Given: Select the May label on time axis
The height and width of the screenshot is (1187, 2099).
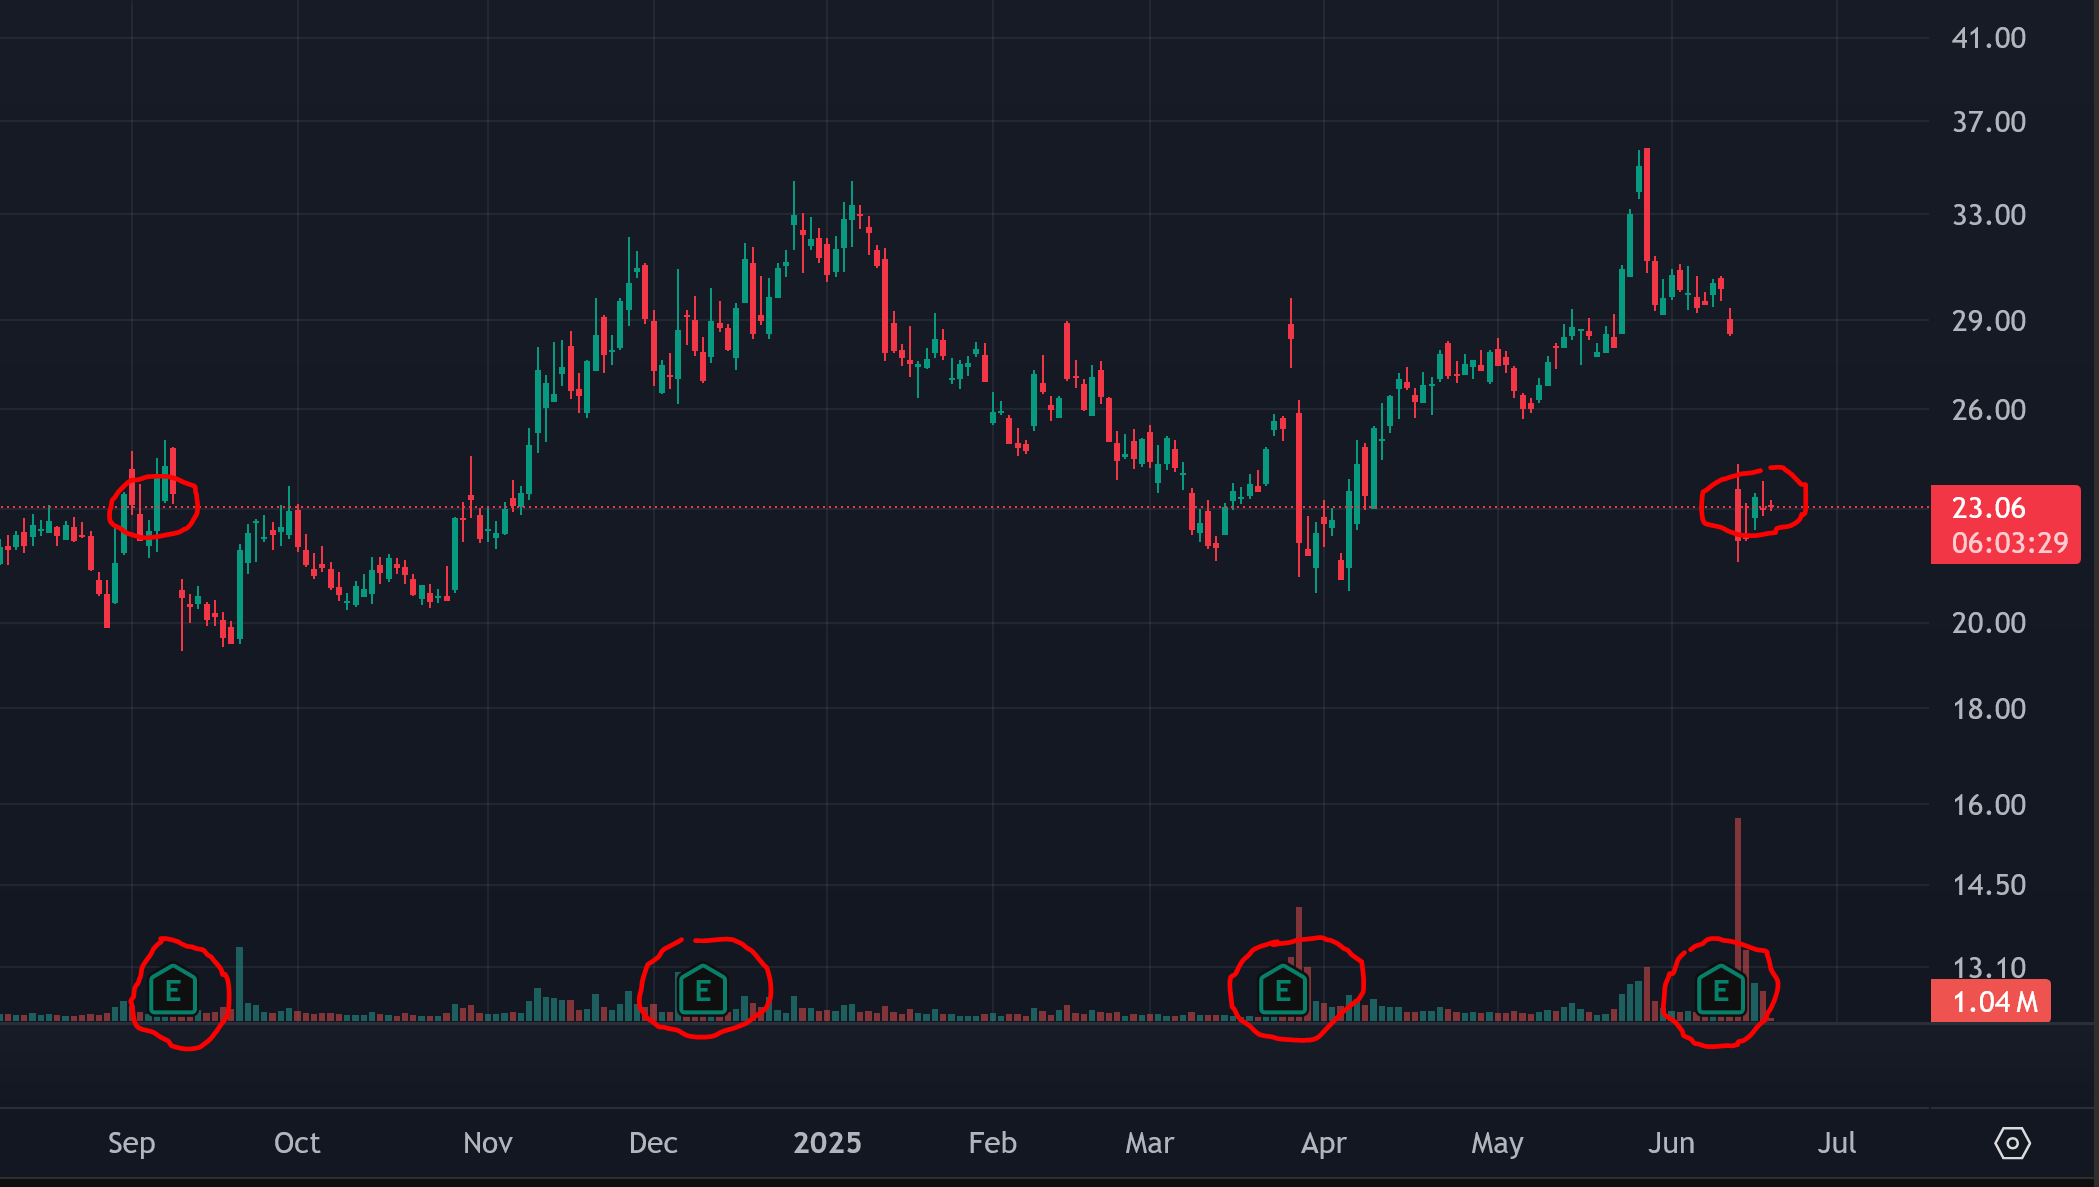Looking at the screenshot, I should pos(1497,1143).
